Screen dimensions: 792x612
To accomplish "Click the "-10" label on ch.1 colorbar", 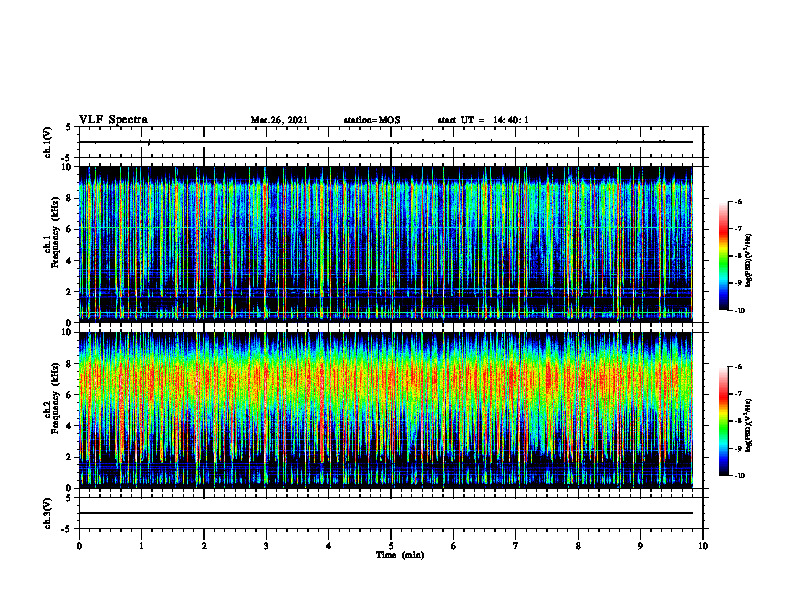I will point(739,311).
